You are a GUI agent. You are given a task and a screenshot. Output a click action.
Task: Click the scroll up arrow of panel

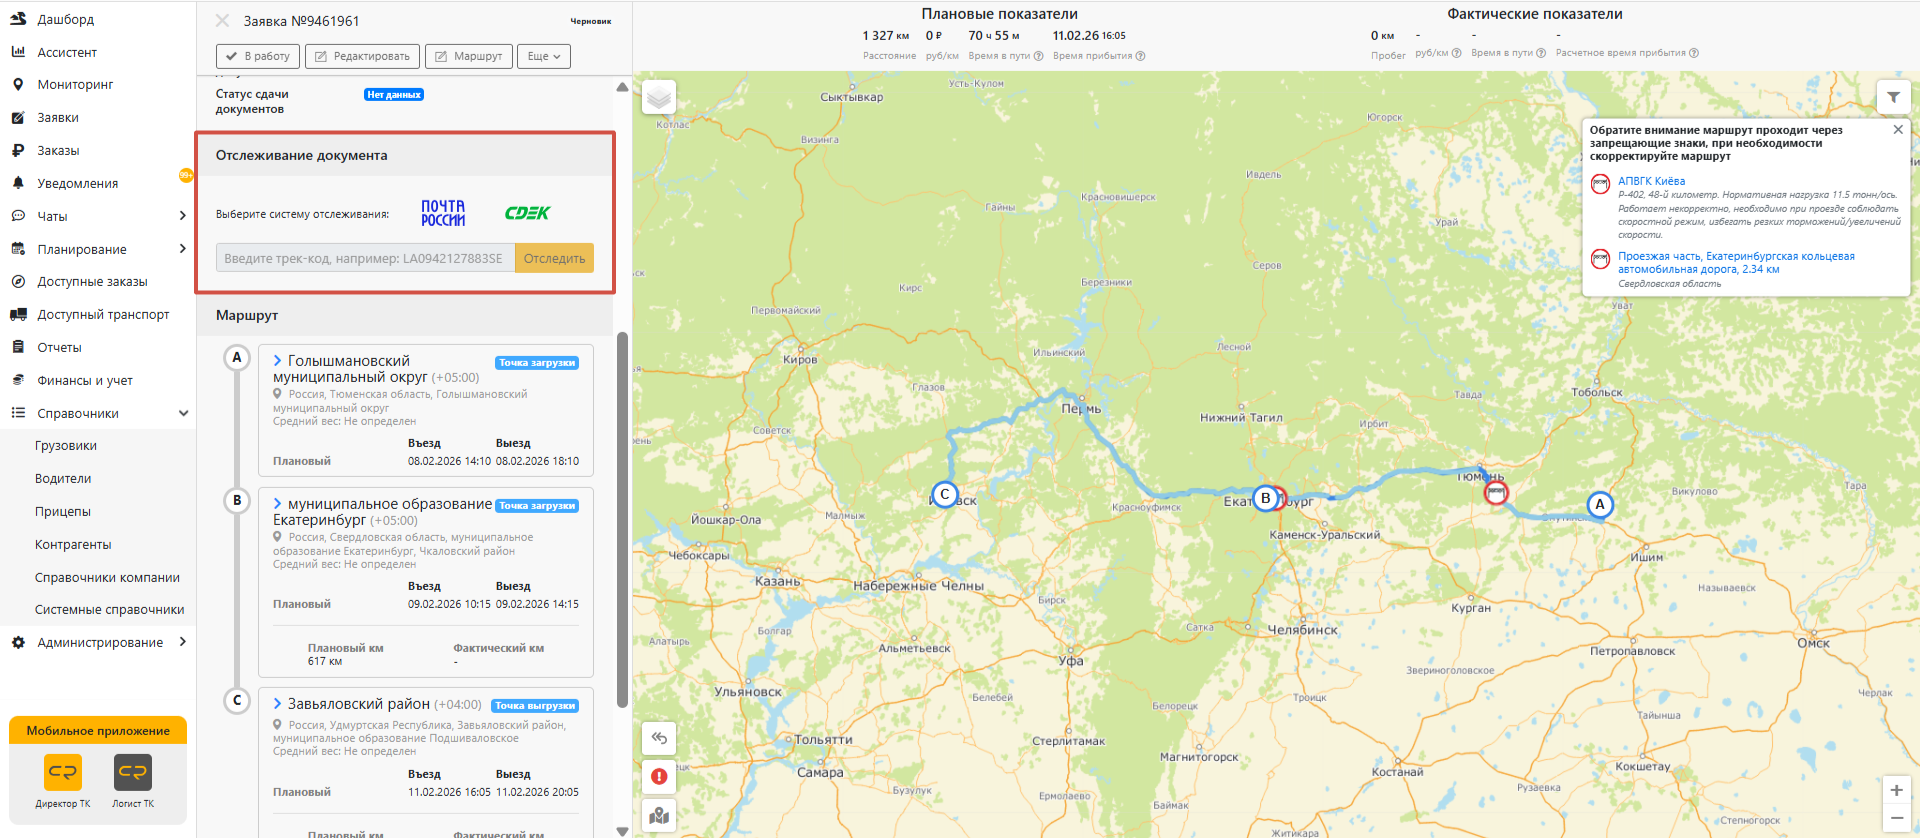click(x=622, y=87)
